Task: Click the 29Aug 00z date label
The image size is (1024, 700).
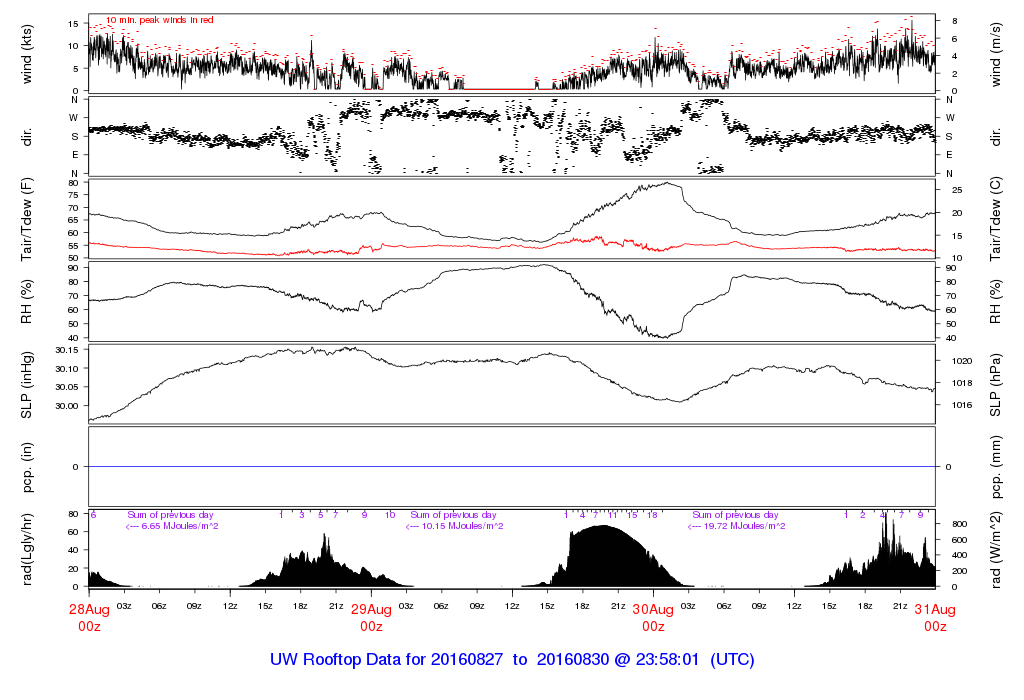Action: tap(371, 617)
